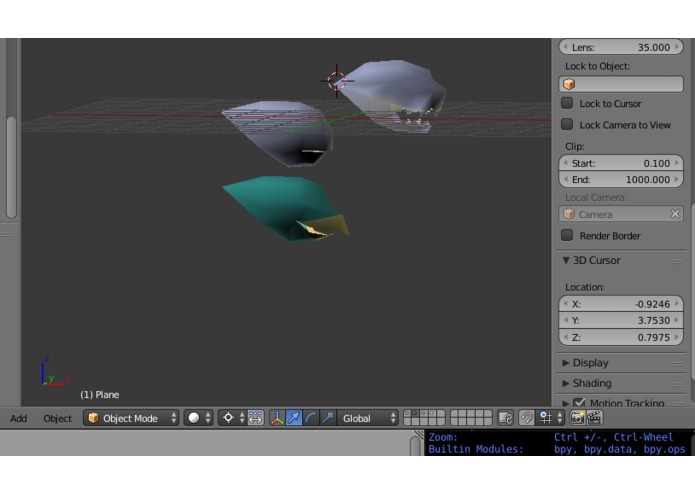This screenshot has width=695, height=494.
Task: Click the "Zoom:" console text
Action: (443, 437)
